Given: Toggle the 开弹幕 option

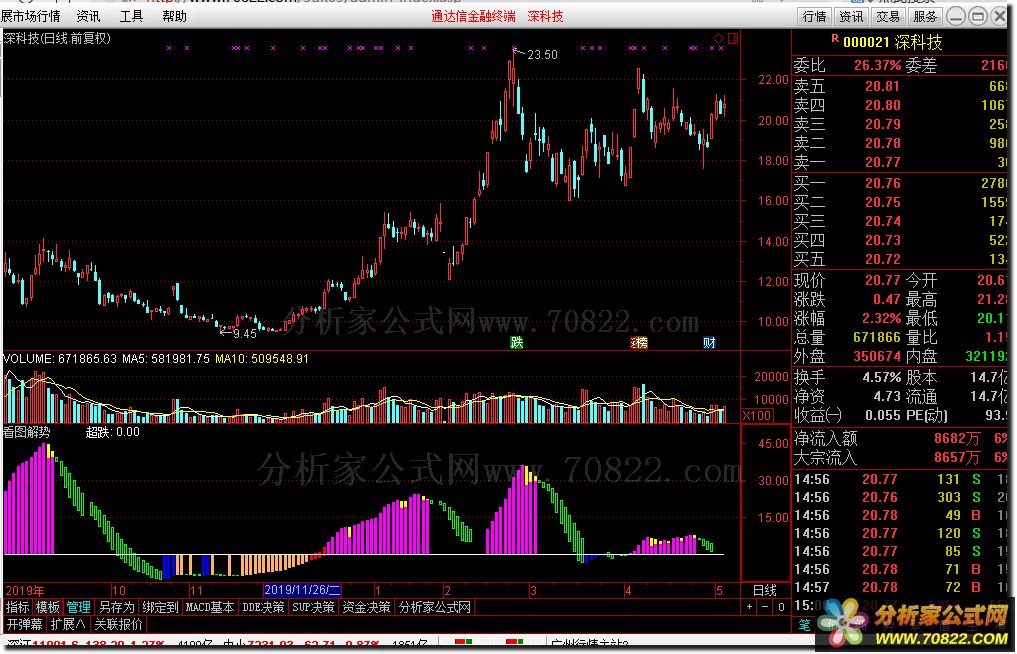Looking at the screenshot, I should [25, 624].
